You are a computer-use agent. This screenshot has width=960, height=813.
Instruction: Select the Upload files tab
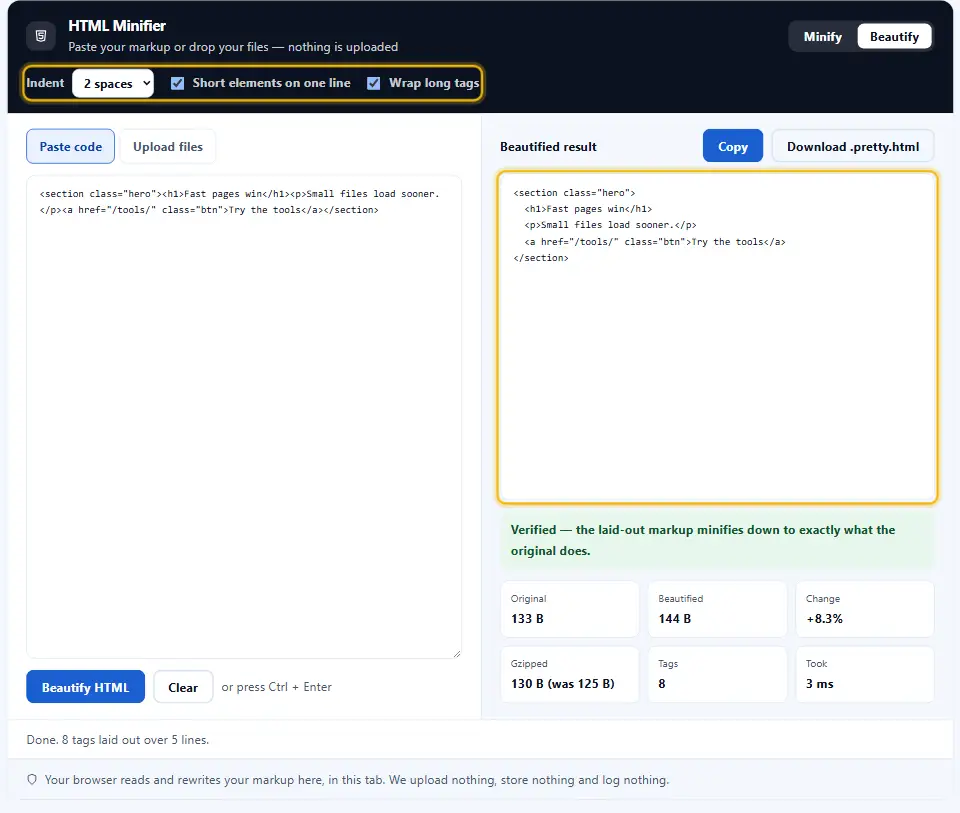(x=168, y=146)
